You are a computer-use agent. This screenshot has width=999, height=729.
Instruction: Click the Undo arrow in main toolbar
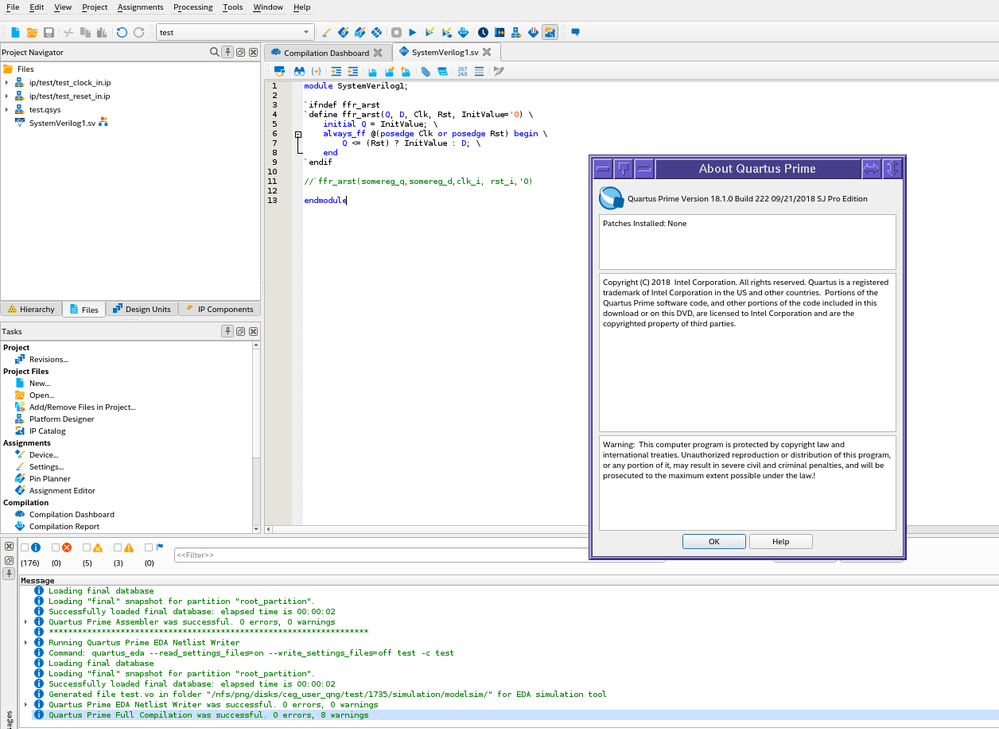[x=121, y=33]
